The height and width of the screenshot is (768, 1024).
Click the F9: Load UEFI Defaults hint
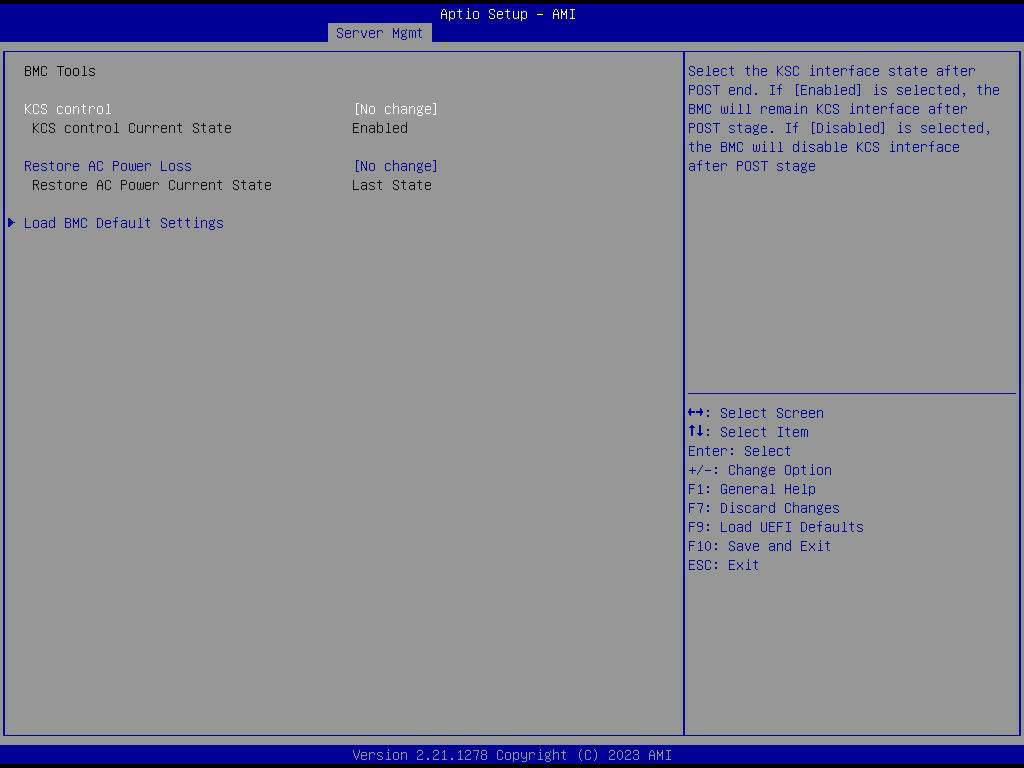click(x=775, y=527)
